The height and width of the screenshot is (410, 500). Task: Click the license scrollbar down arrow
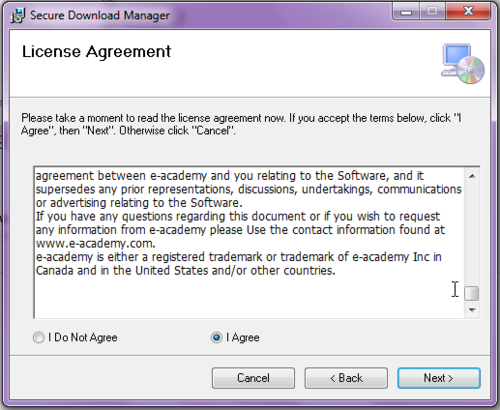click(472, 310)
